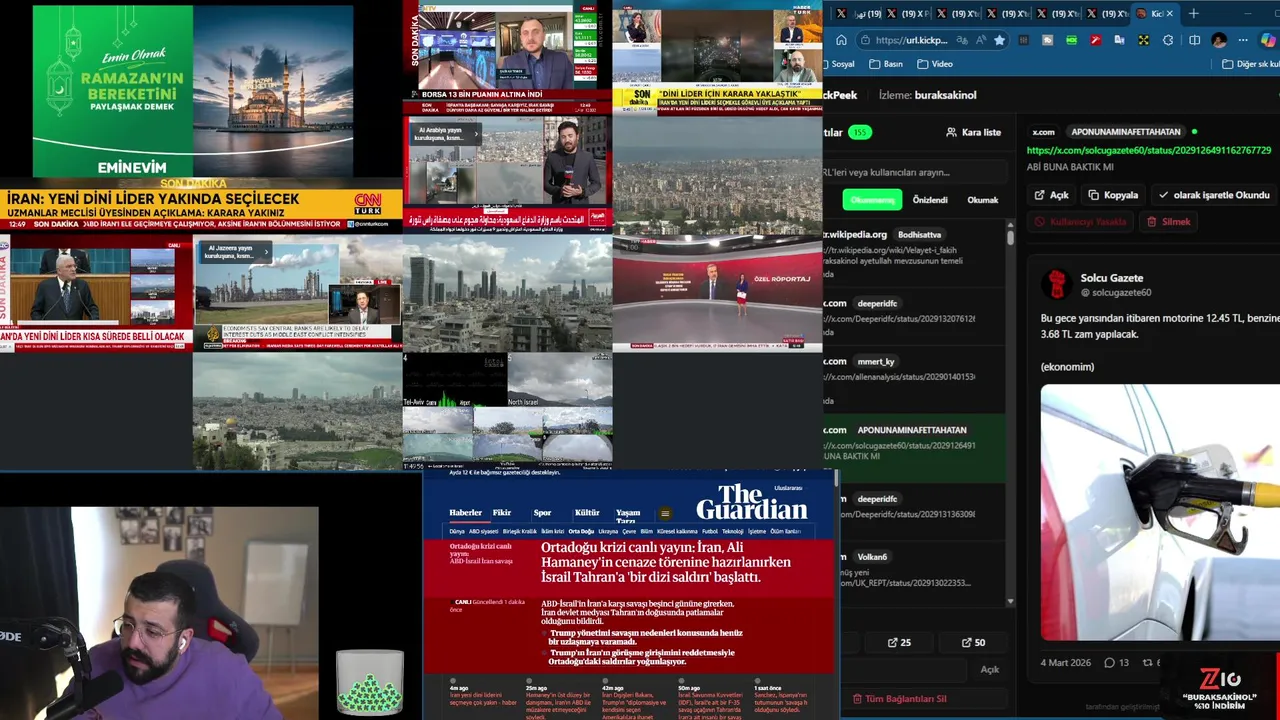Viewport: 1280px width, 720px height.
Task: Click the Ukrayna subnav item on Guardian
Action: pos(608,532)
